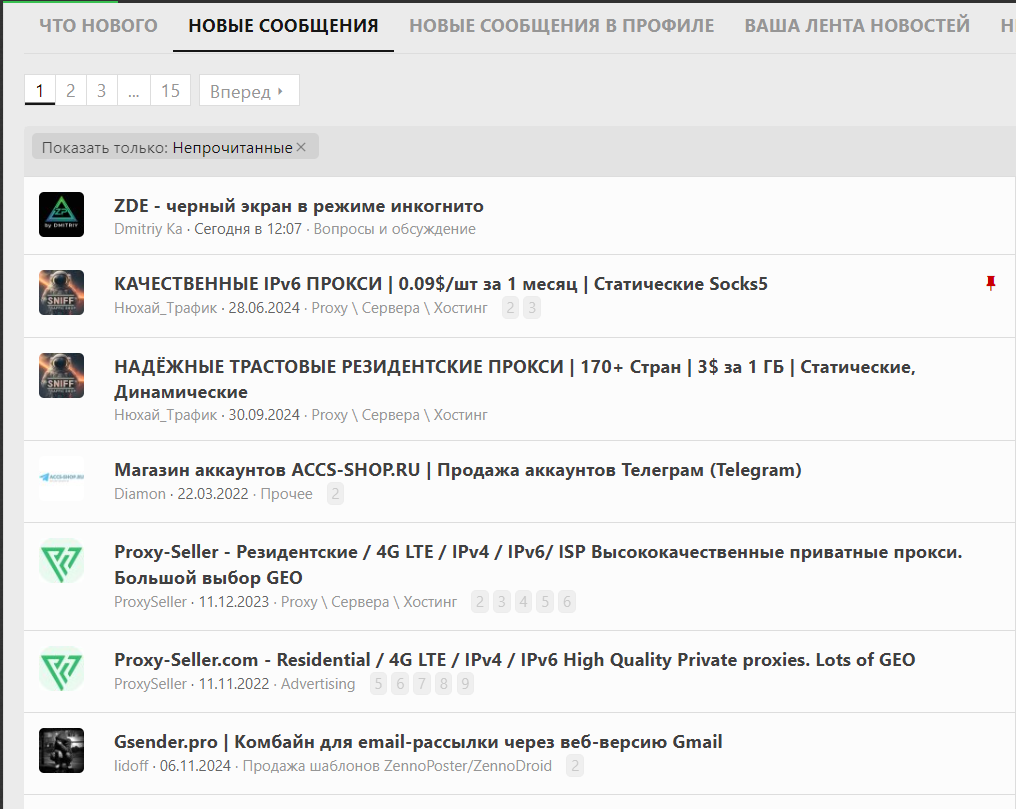Screen dimensions: 1016x809
Task: Click the Вперед next page button
Action: click(249, 90)
